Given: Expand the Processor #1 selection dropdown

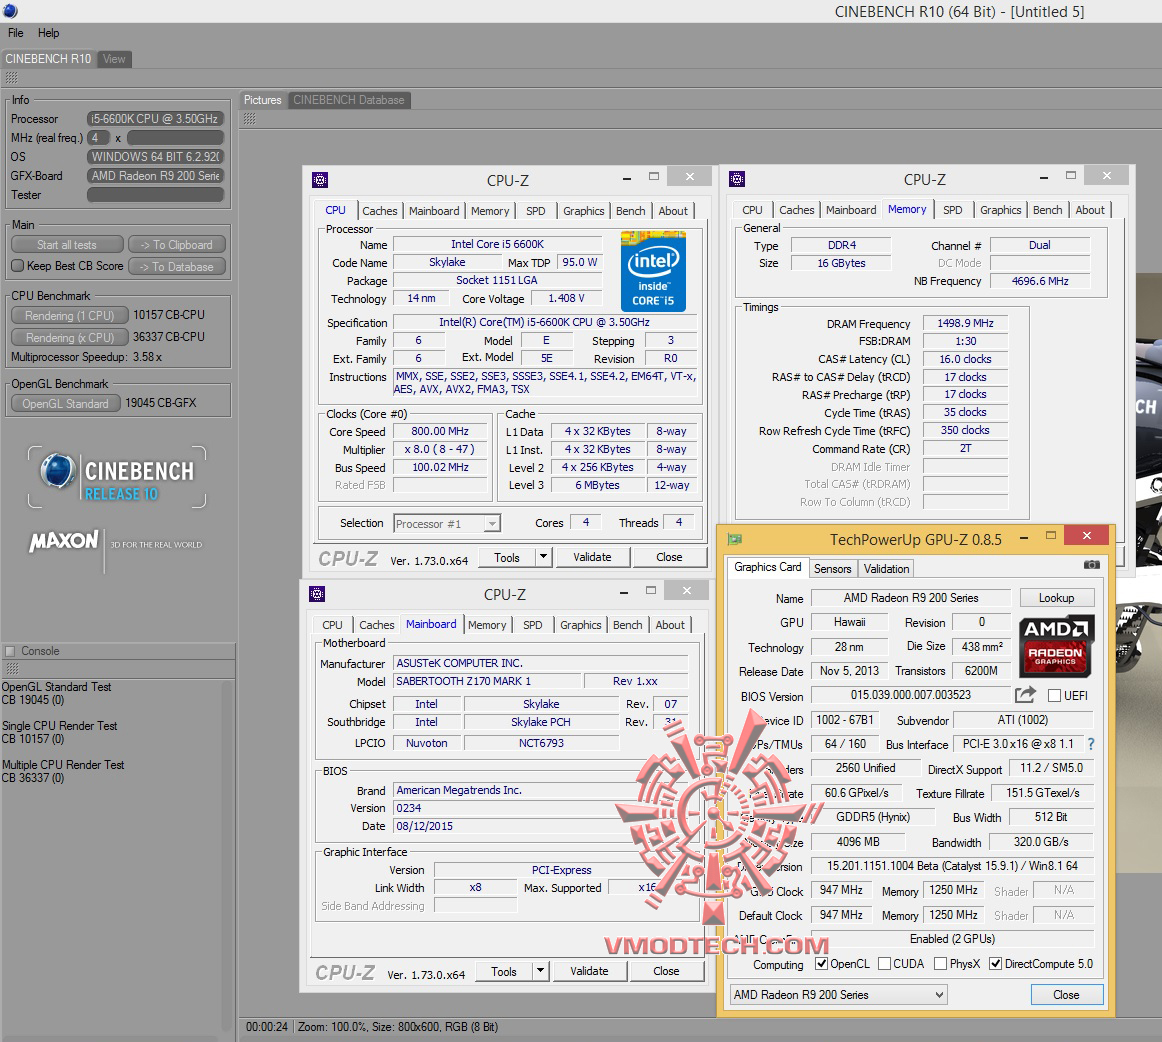Looking at the screenshot, I should 447,523.
